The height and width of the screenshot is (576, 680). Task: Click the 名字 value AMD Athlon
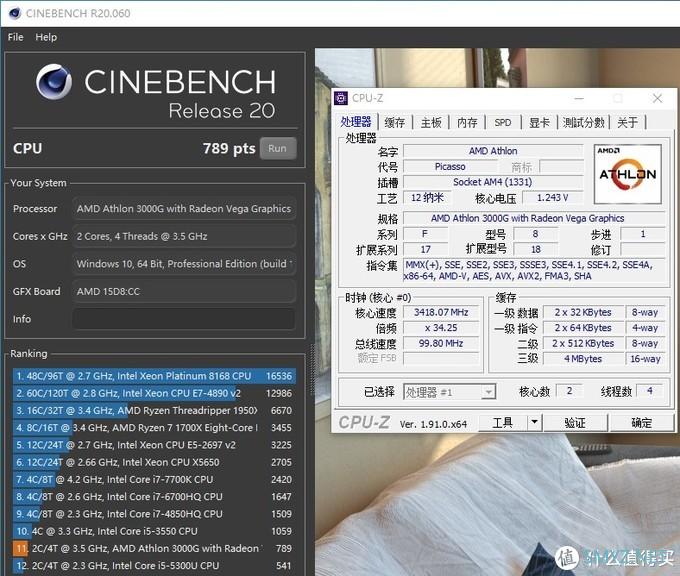click(x=493, y=151)
